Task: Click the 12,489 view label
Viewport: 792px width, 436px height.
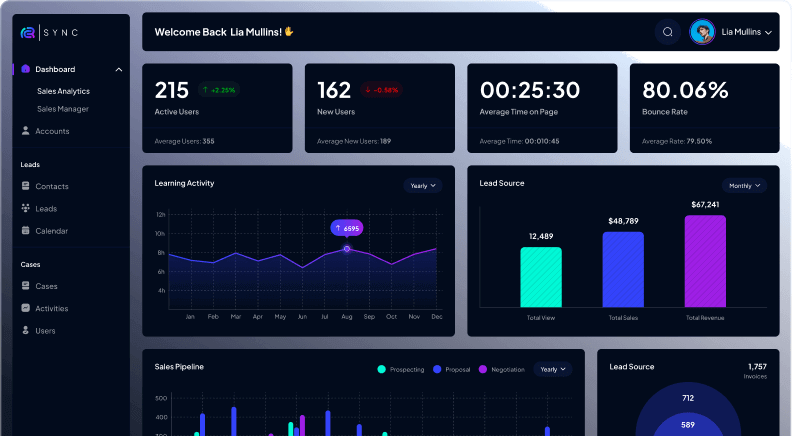Action: (541, 236)
